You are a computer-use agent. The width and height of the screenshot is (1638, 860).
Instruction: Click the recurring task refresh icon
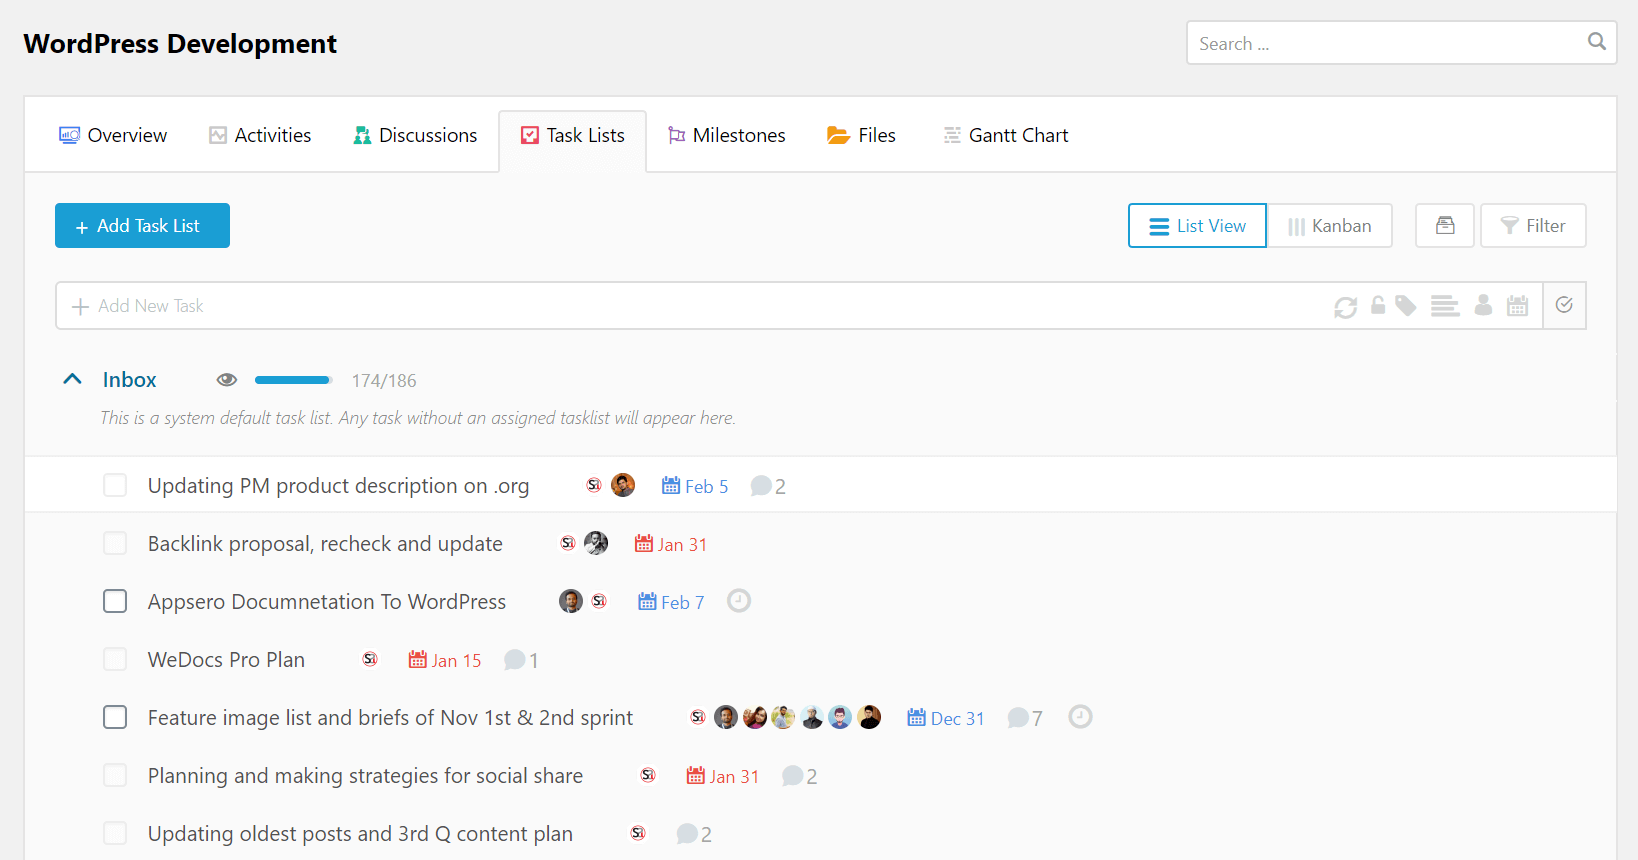click(x=1345, y=307)
